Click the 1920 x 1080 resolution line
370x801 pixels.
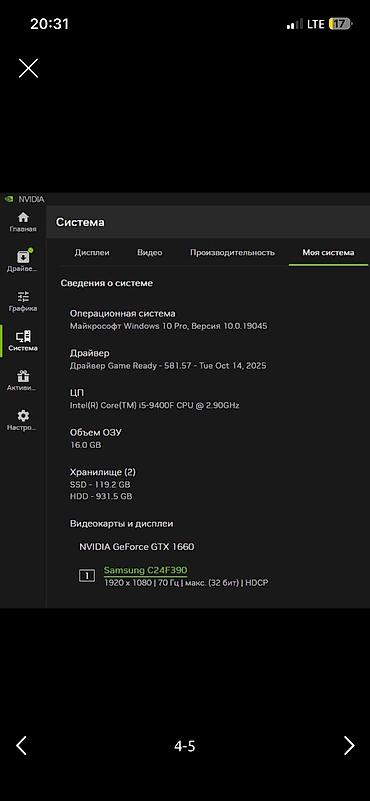[x=186, y=582]
